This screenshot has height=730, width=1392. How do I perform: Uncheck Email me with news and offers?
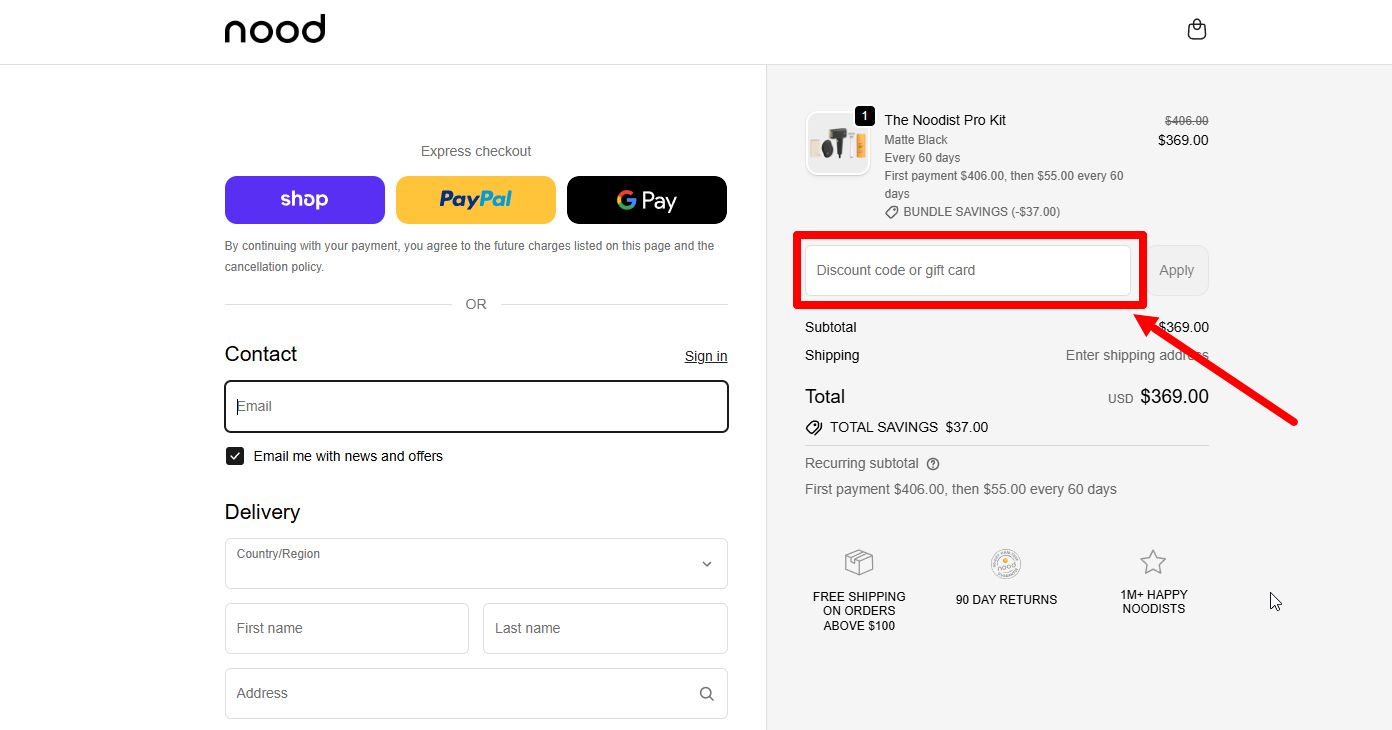(234, 455)
